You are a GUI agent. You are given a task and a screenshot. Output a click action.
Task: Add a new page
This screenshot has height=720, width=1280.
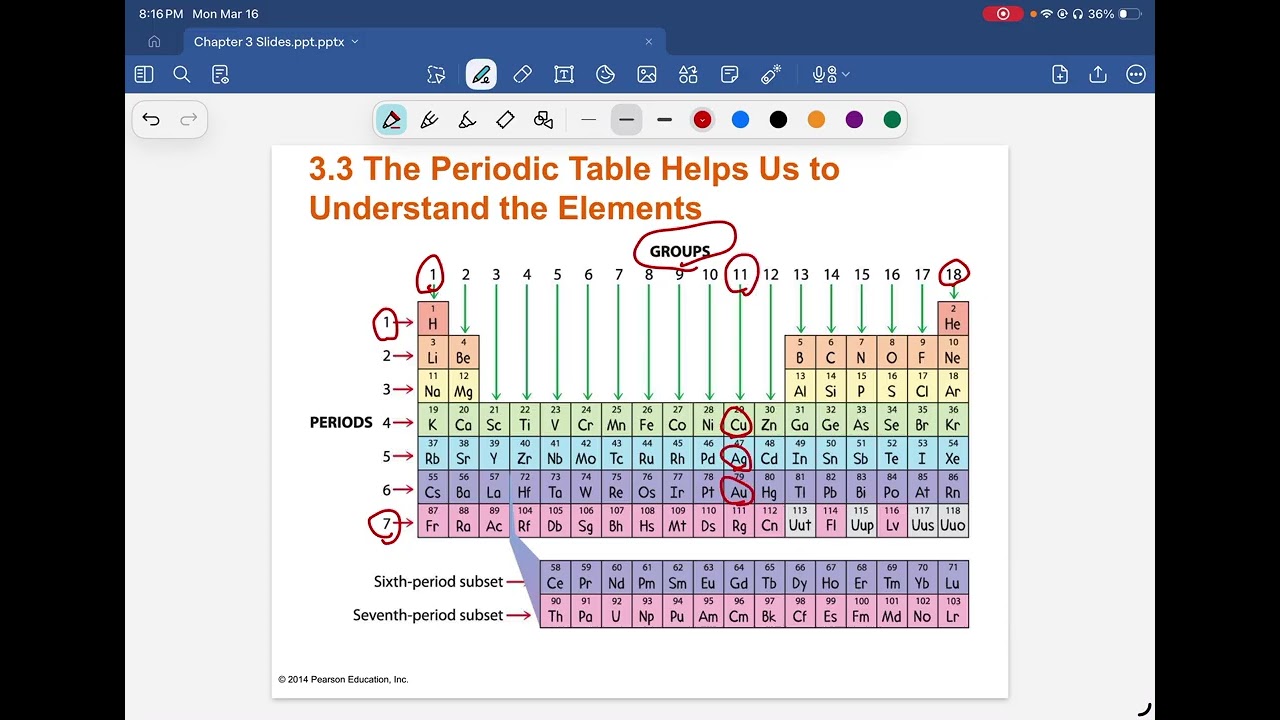[x=1060, y=74]
